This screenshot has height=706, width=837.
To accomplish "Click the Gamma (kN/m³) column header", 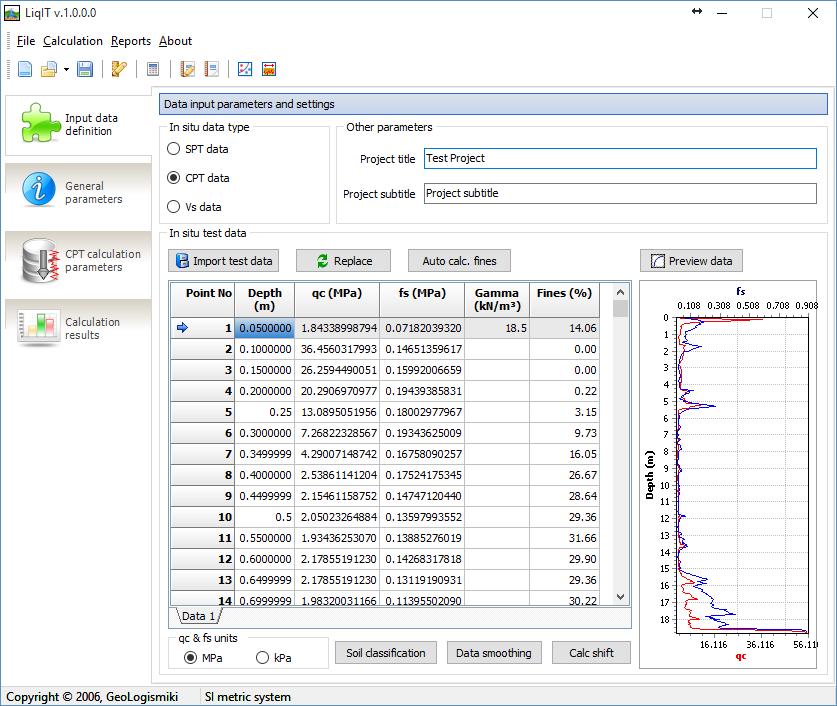I will (x=497, y=300).
